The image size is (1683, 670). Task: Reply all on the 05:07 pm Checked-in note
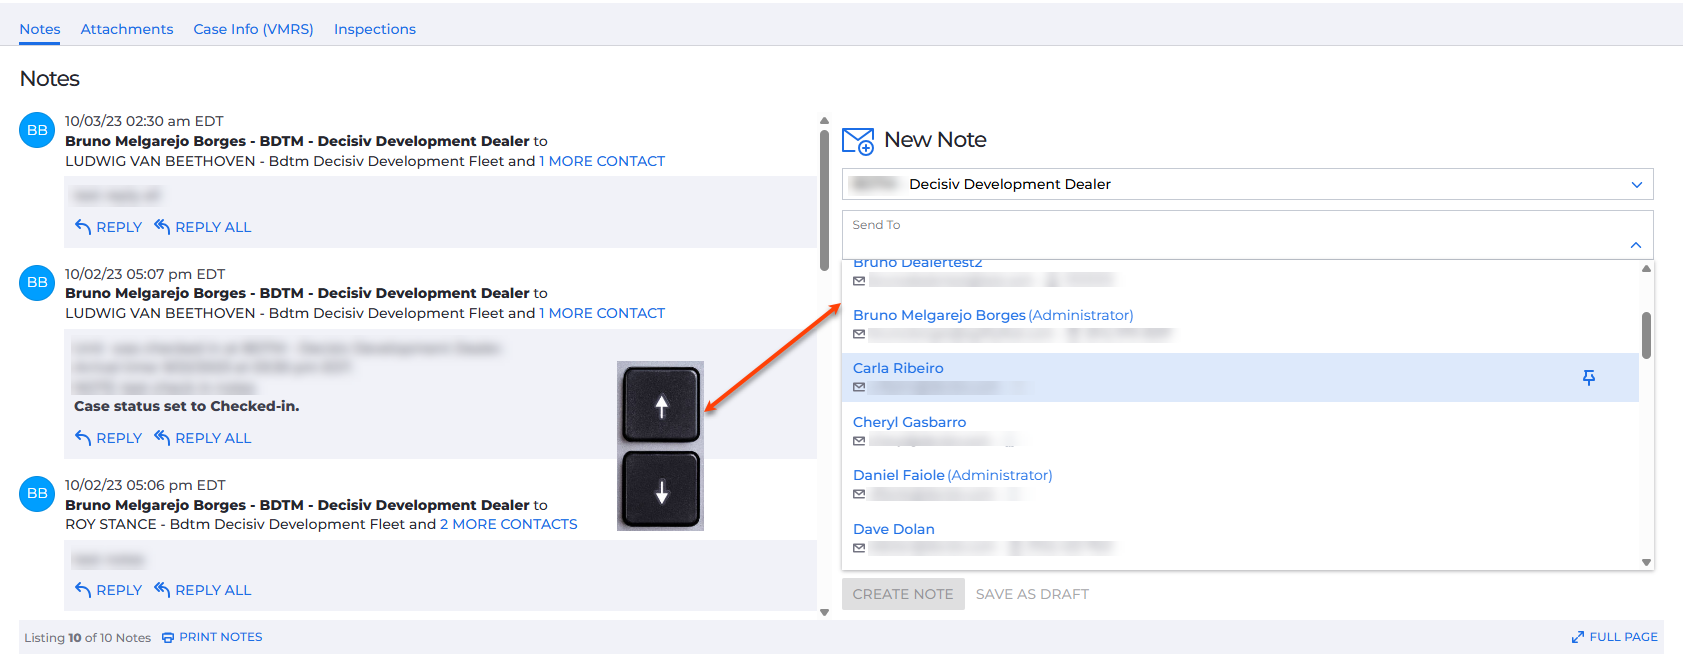coord(202,438)
